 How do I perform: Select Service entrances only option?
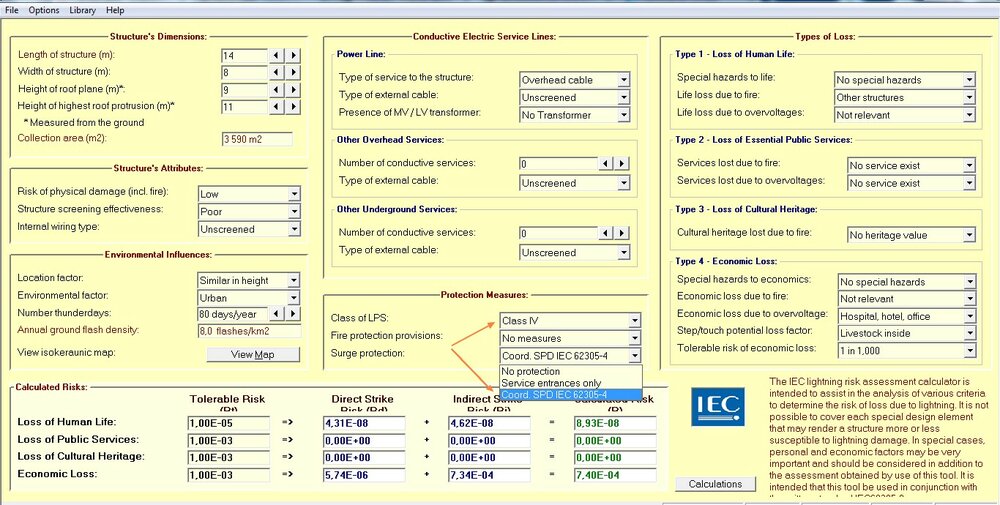[571, 383]
